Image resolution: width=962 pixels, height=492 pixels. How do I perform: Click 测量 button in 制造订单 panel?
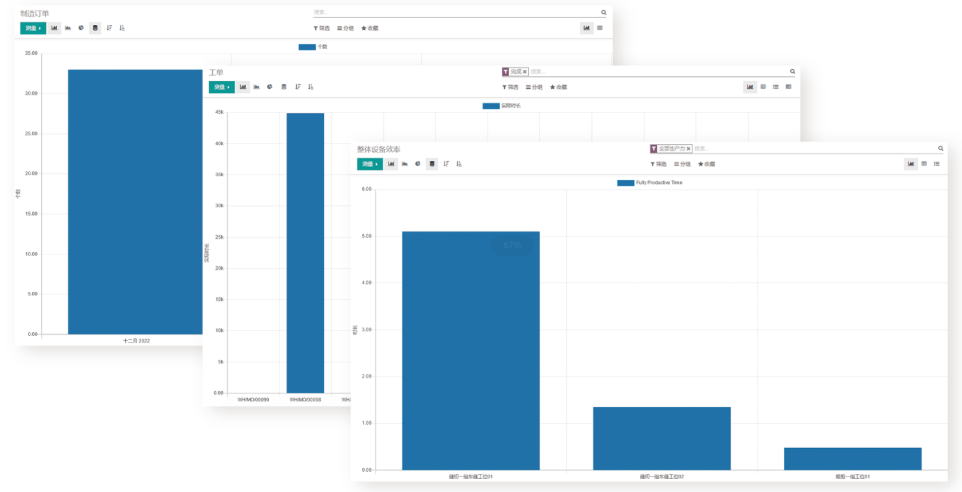33,28
